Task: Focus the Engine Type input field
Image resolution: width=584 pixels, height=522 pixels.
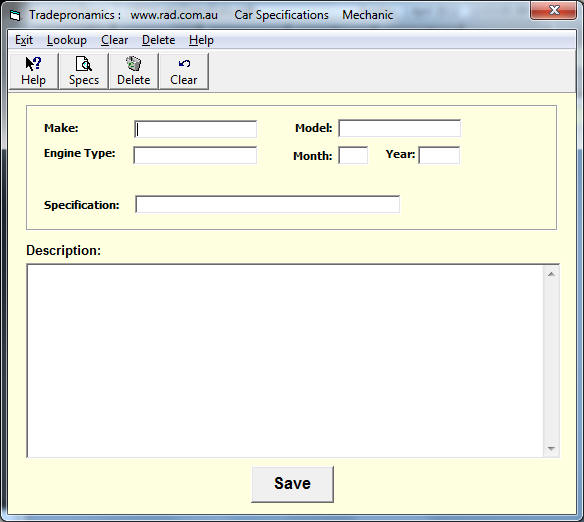Action: (195, 155)
